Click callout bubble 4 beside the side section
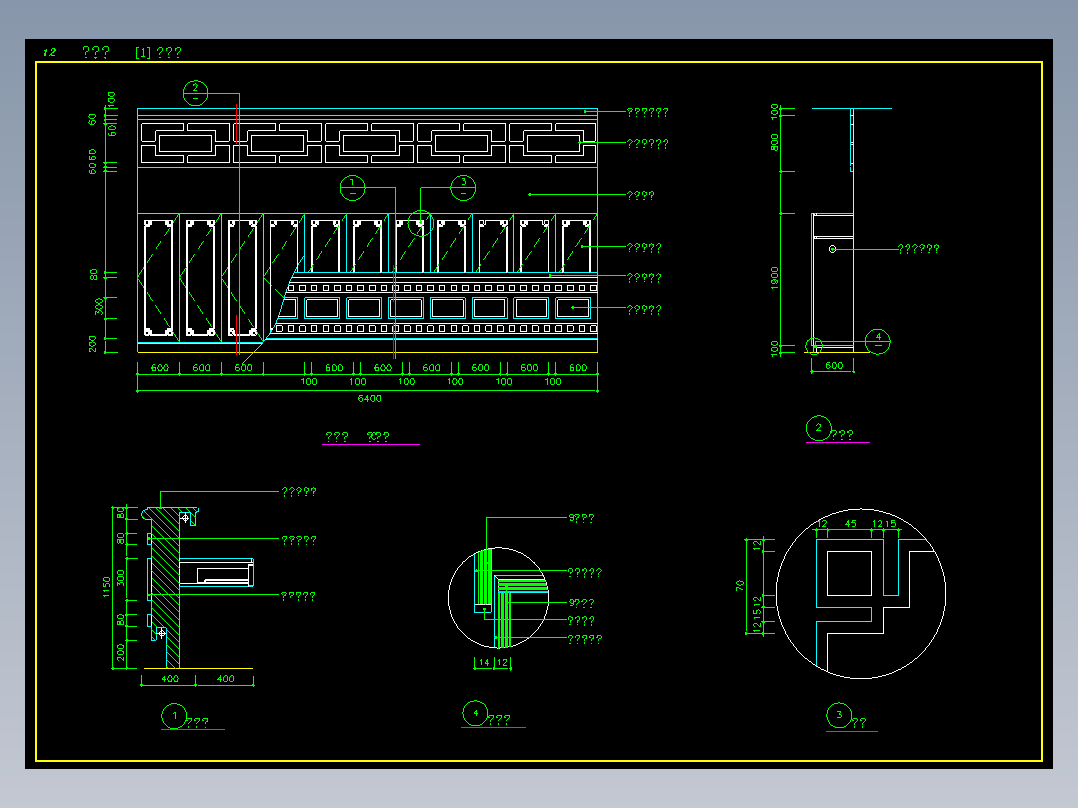This screenshot has width=1078, height=808. point(878,341)
